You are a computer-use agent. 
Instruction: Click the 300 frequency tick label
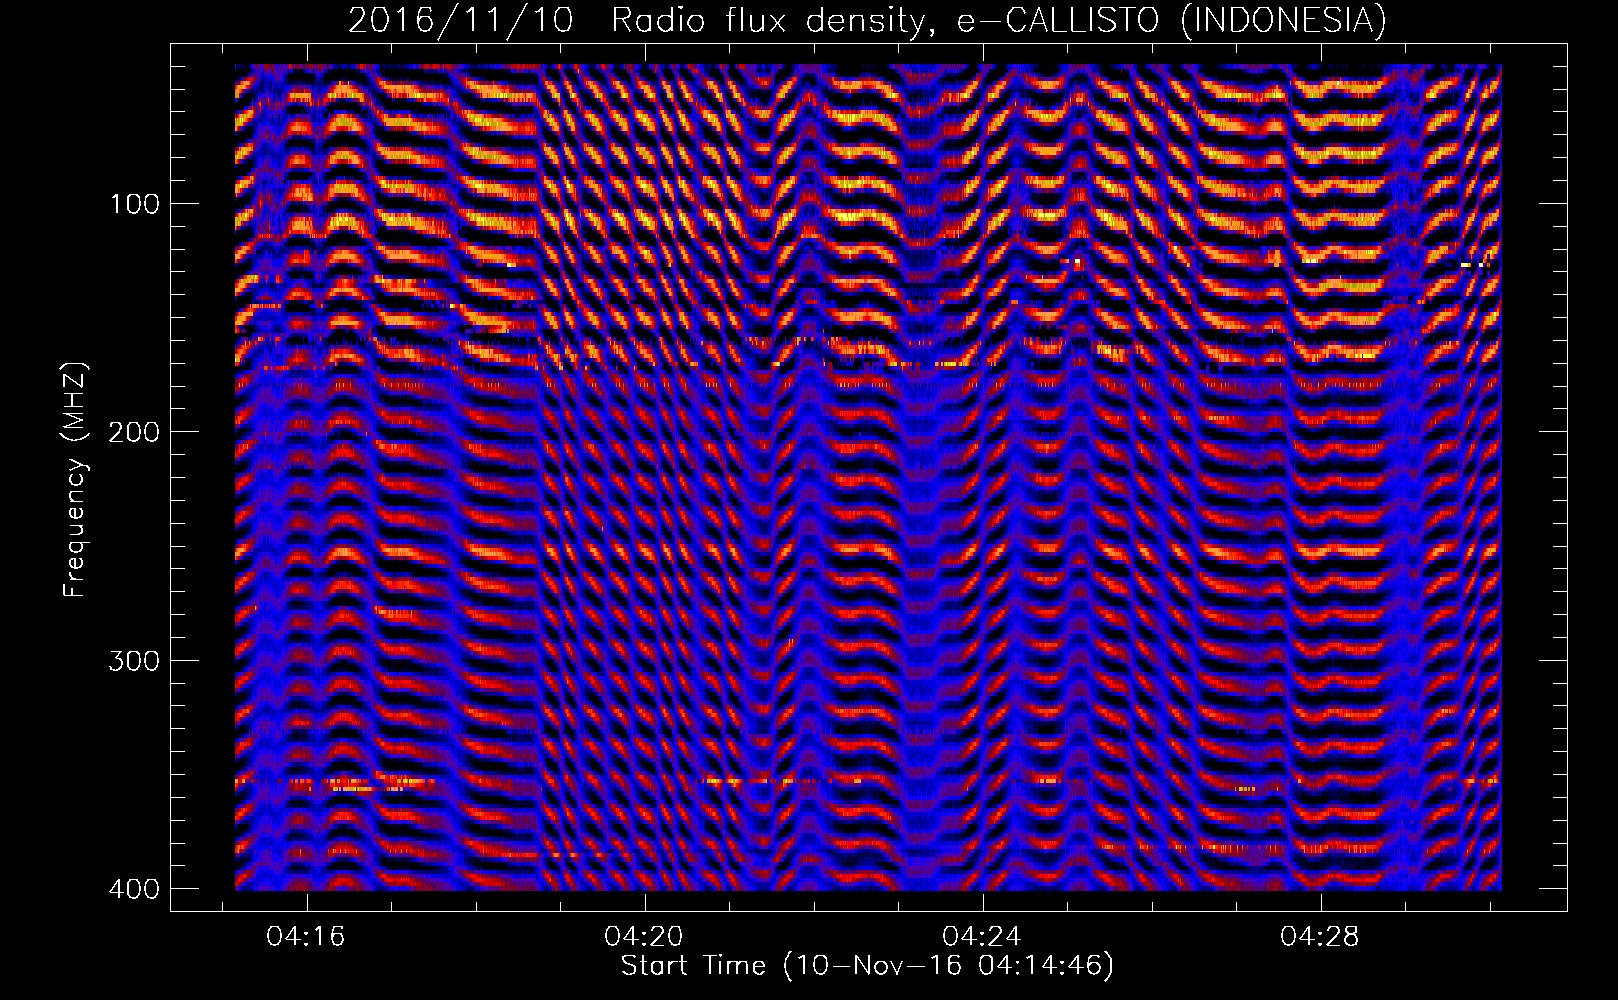coord(134,662)
